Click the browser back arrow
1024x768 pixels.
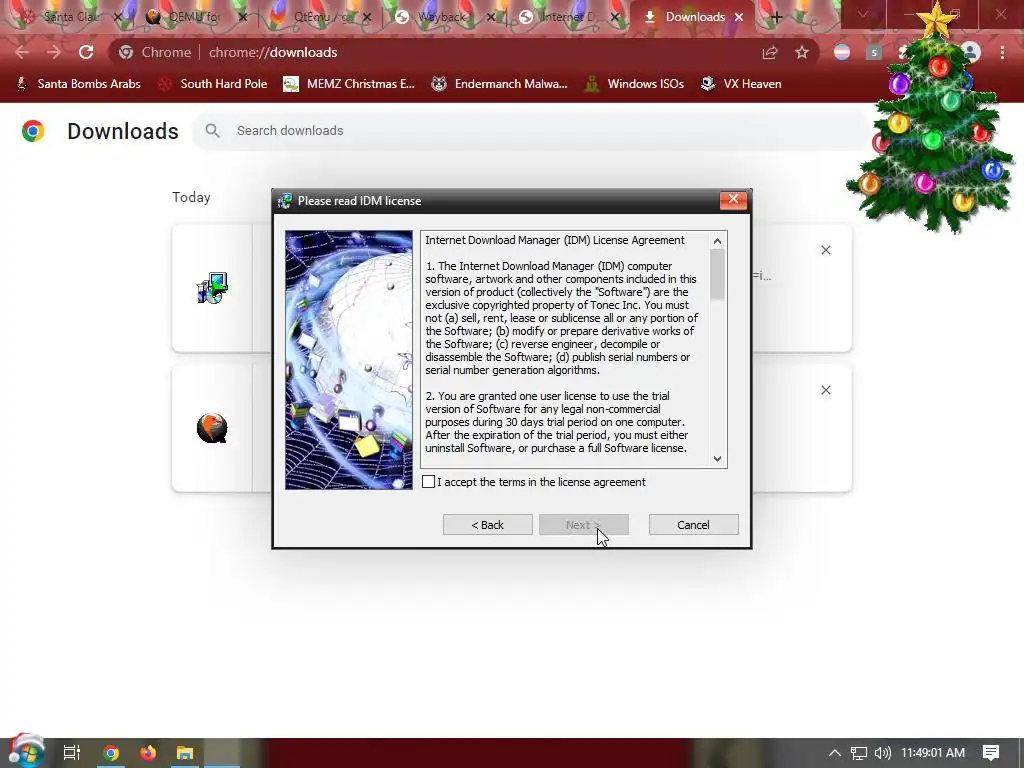click(22, 52)
